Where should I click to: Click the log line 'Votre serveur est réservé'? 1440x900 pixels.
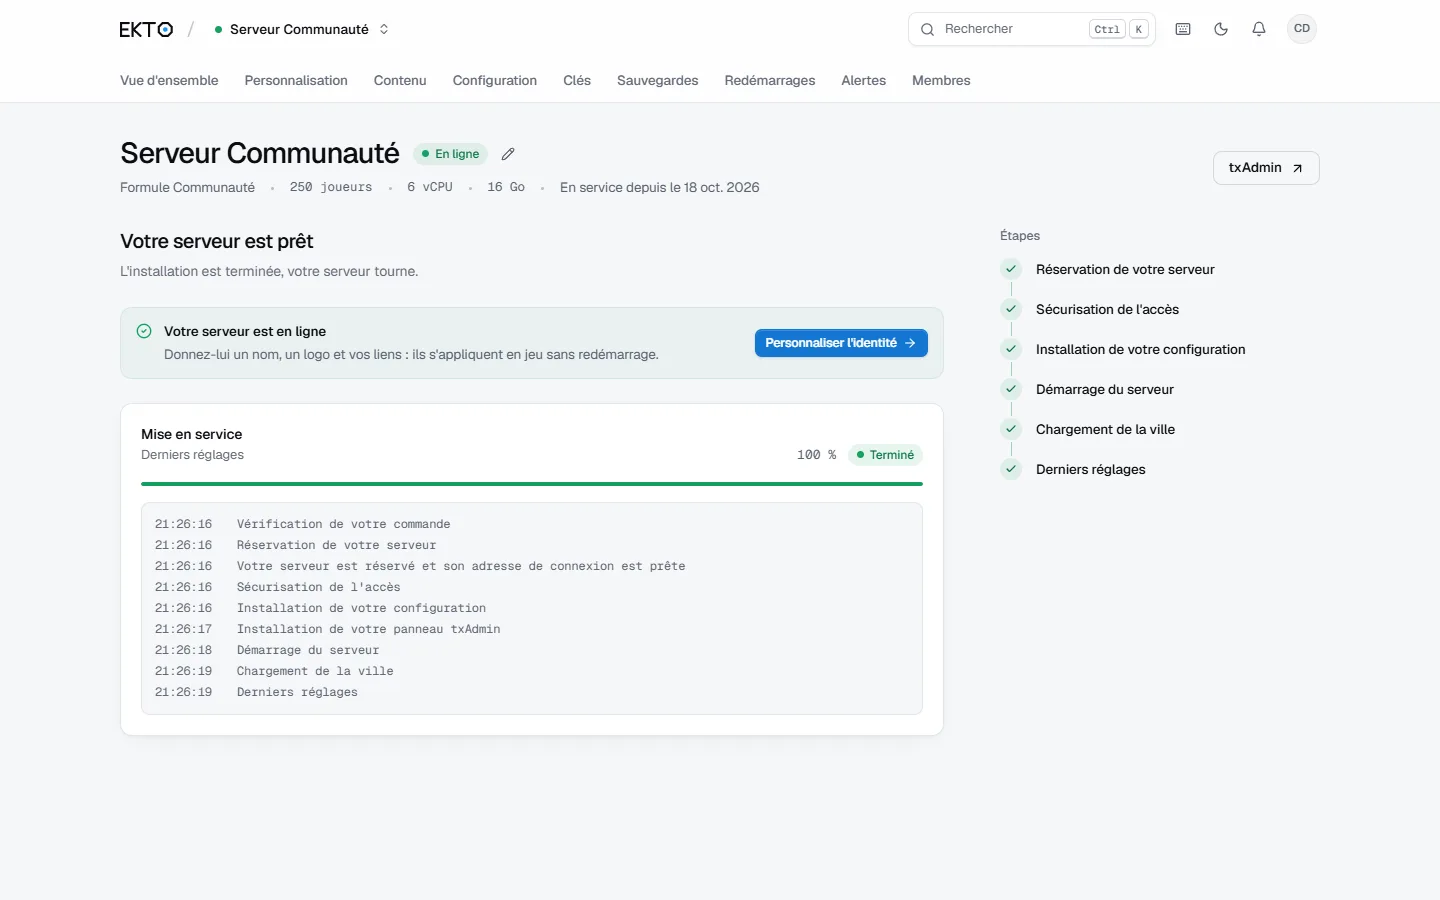pos(461,566)
